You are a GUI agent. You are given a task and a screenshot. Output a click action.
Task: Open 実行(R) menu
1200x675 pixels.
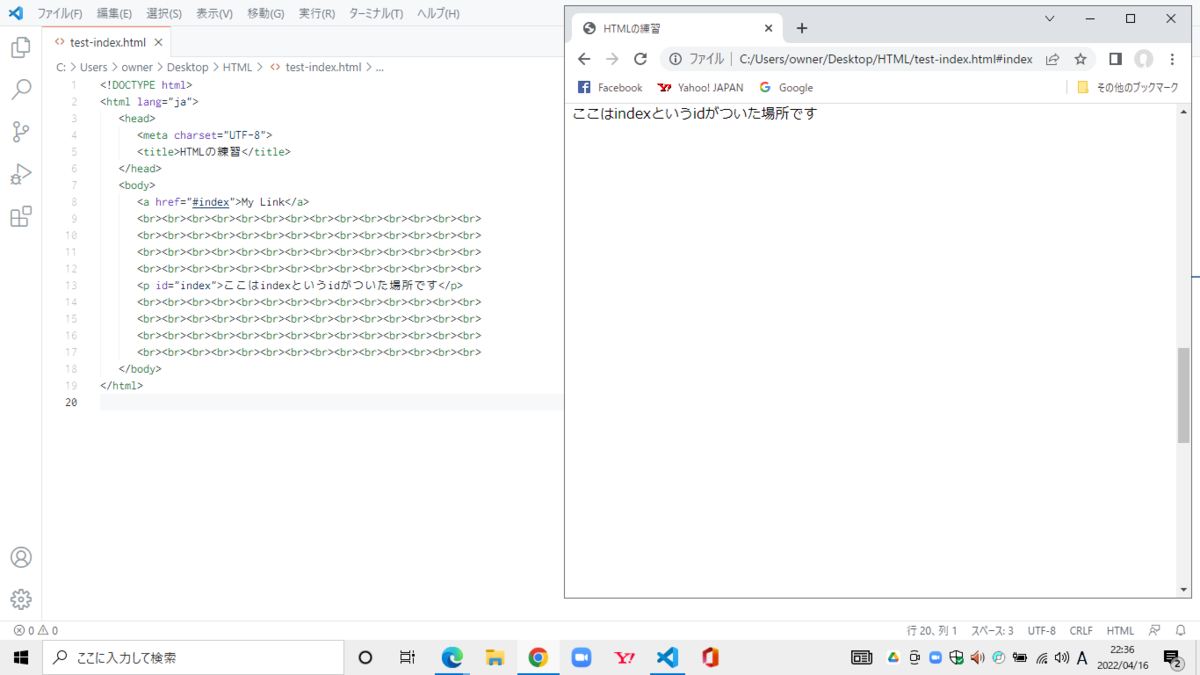click(316, 13)
